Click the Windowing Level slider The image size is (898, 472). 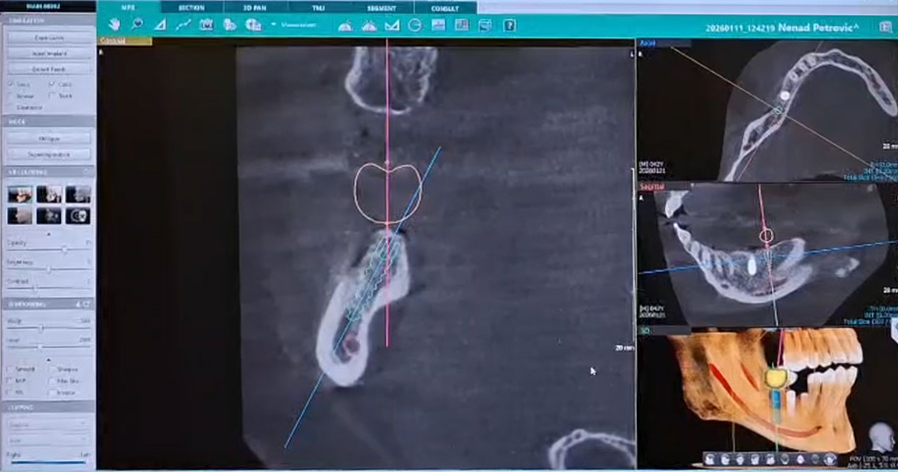pos(48,347)
